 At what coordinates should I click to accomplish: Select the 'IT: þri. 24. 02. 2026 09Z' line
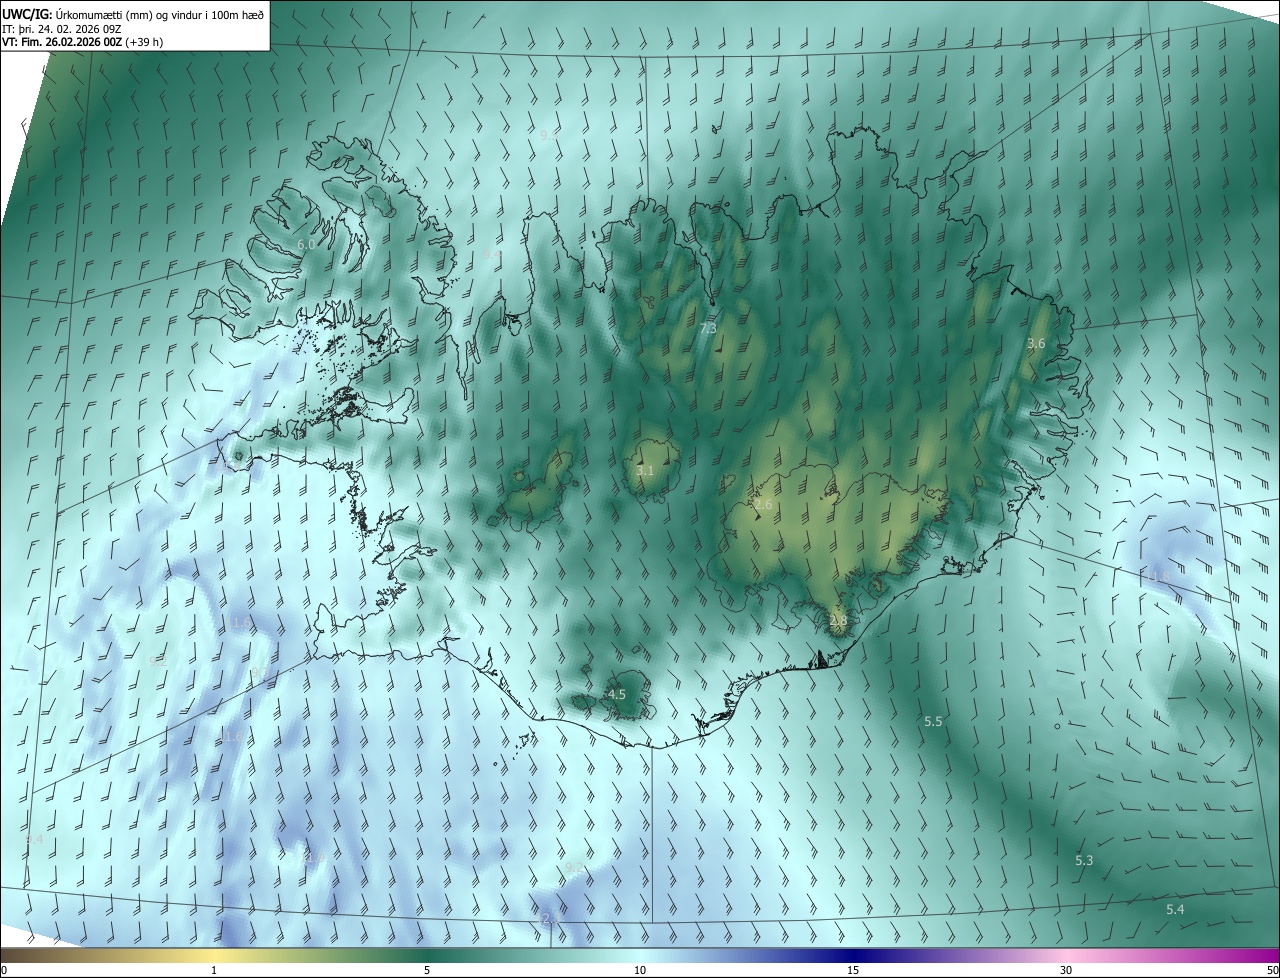[x=62, y=27]
